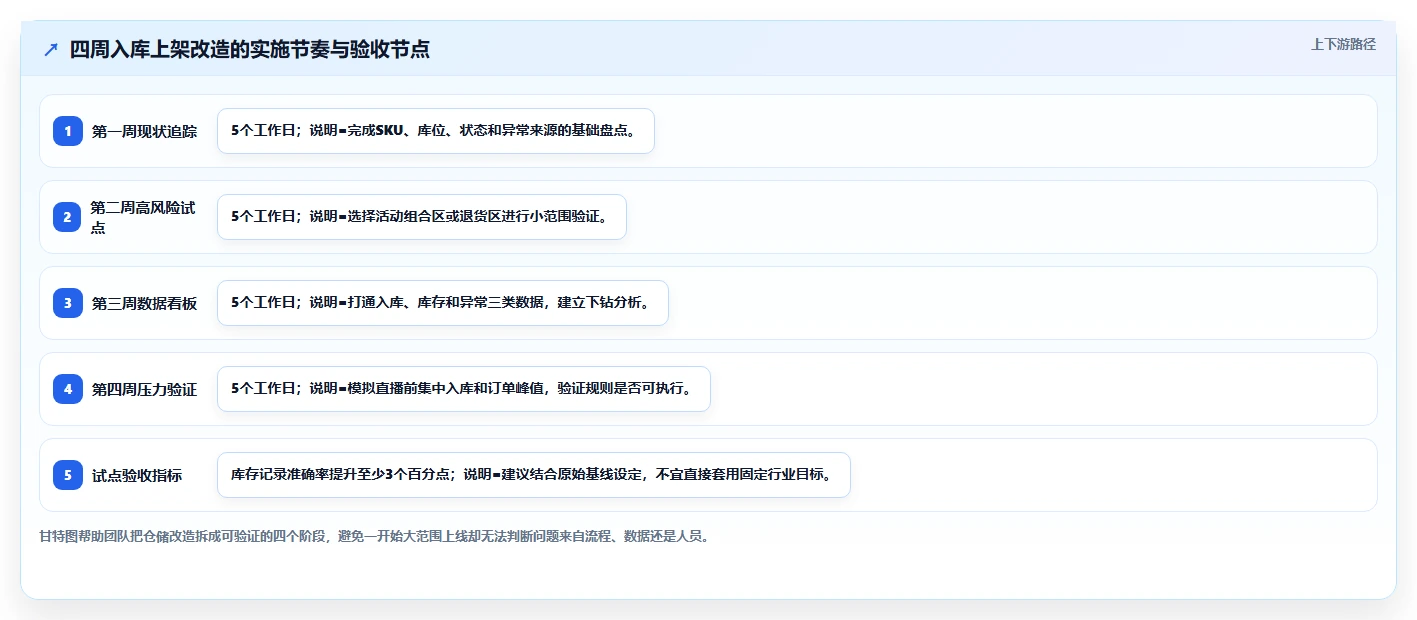Open the SKU、库位基础盘点 description box

pos(436,131)
